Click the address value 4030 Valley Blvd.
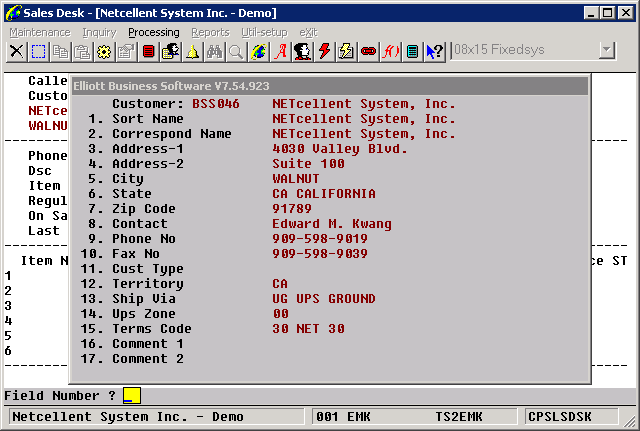Screen dimensions: 640x431 pos(340,149)
